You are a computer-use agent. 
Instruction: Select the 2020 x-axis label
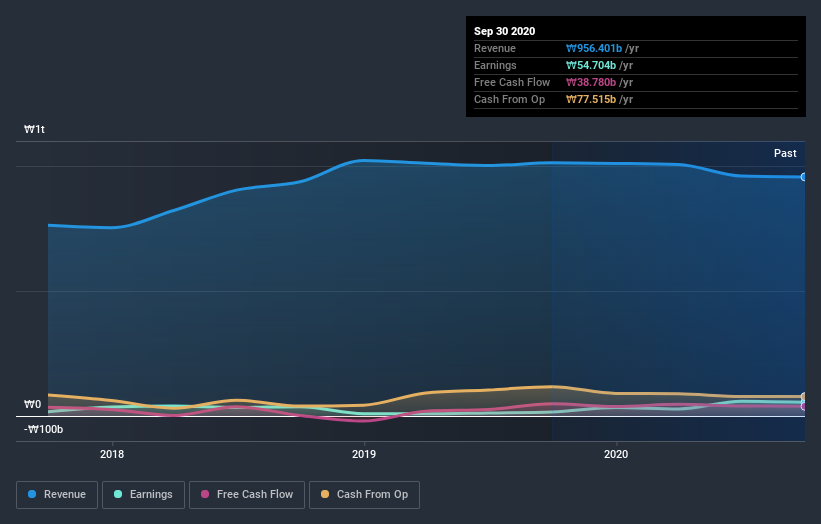coord(616,454)
